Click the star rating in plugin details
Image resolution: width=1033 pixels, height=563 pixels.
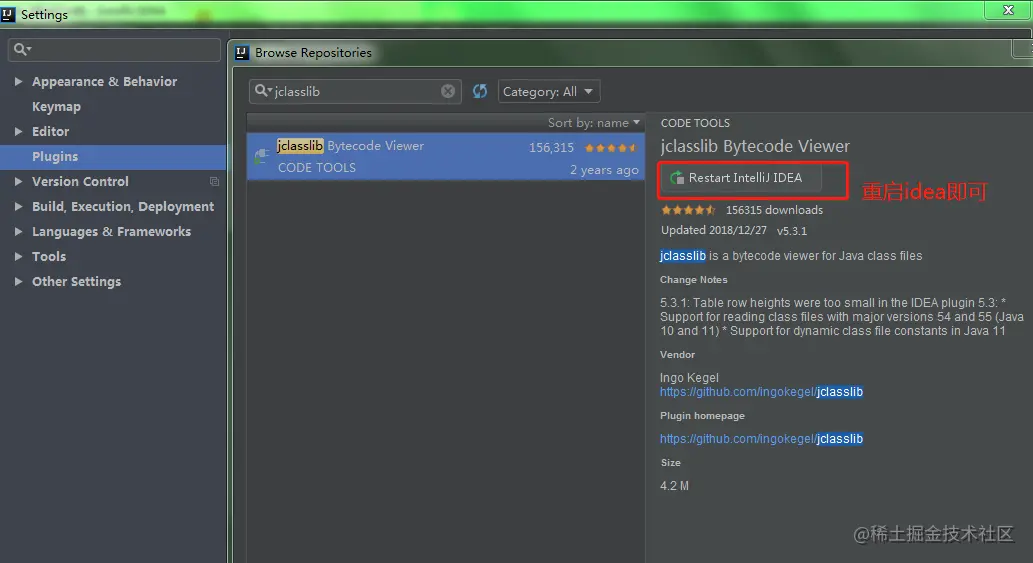(688, 210)
